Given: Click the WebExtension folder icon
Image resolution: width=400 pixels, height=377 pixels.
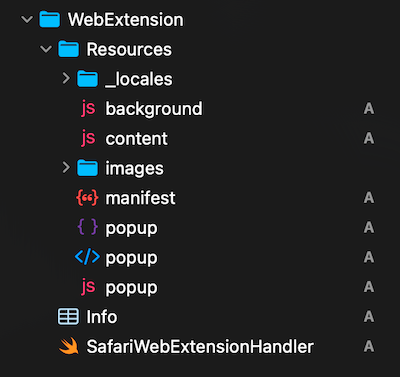Looking at the screenshot, I should (50, 19).
